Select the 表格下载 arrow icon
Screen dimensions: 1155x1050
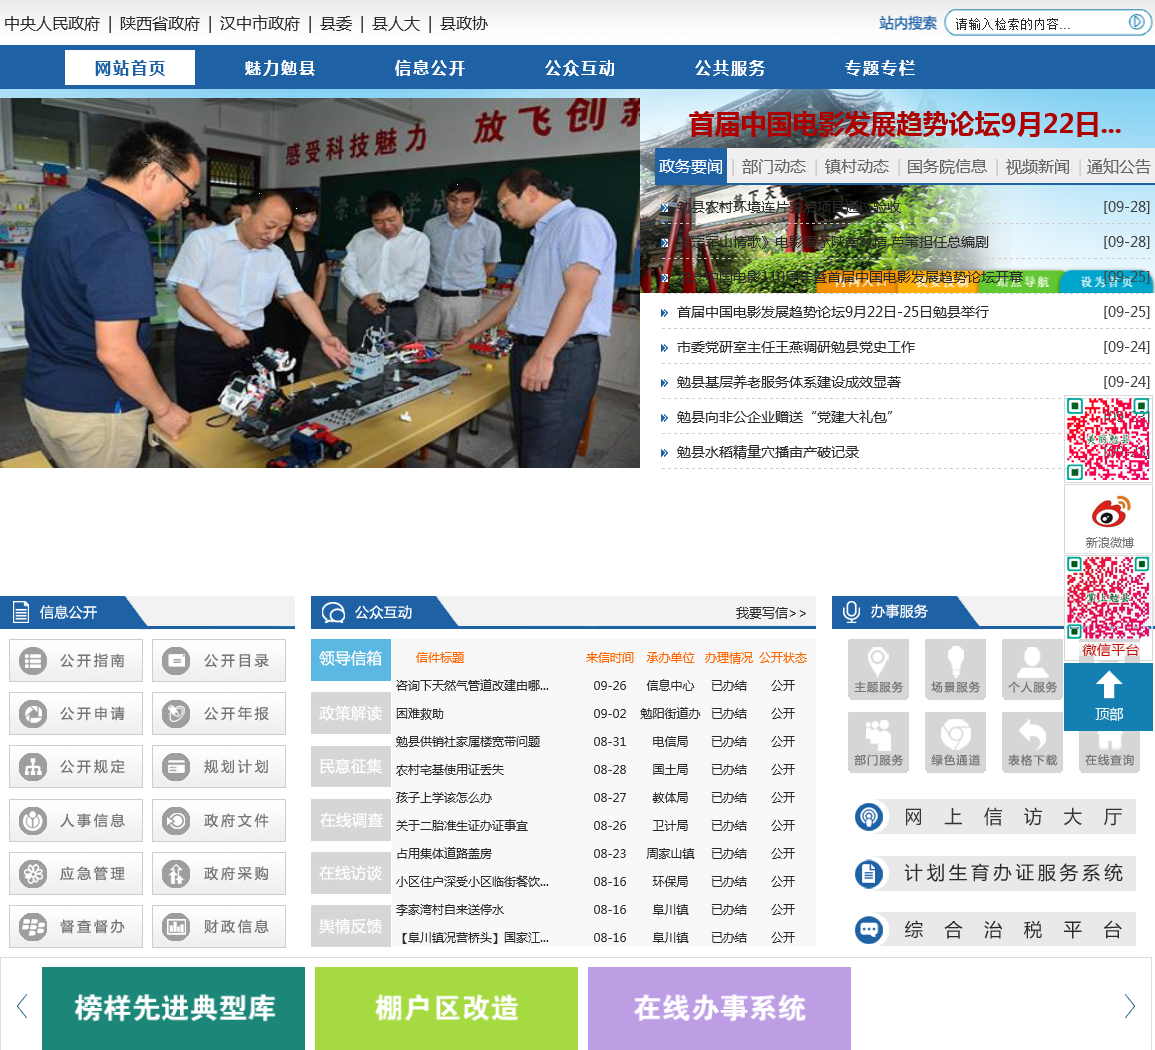click(x=1032, y=742)
